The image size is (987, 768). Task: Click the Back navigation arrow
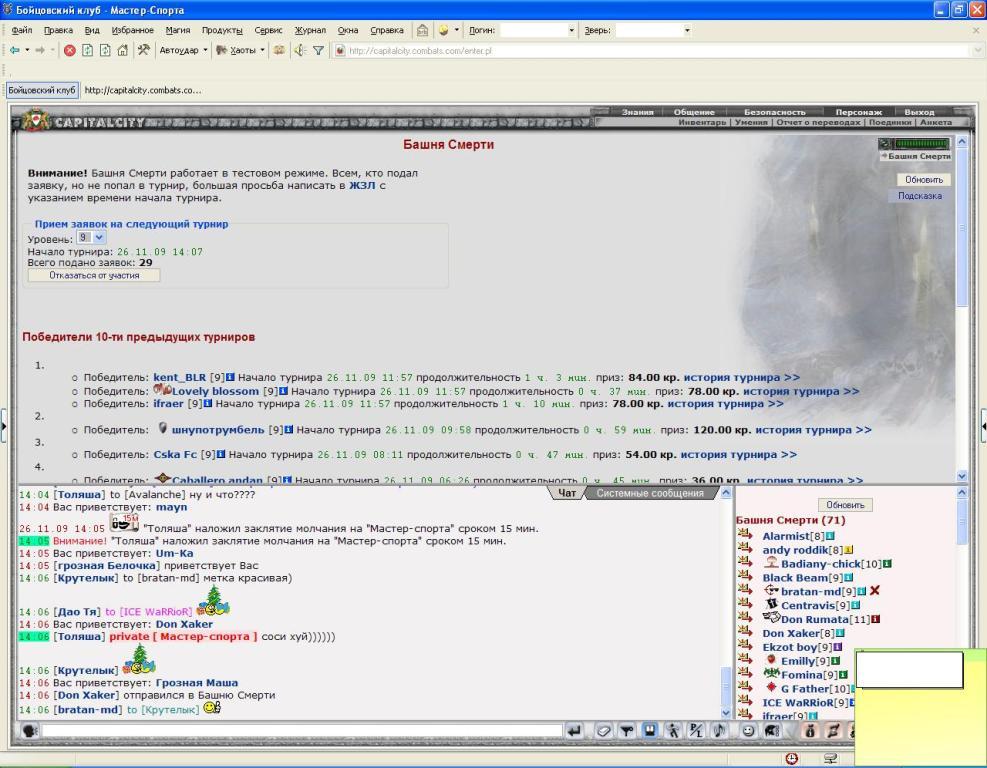click(14, 50)
